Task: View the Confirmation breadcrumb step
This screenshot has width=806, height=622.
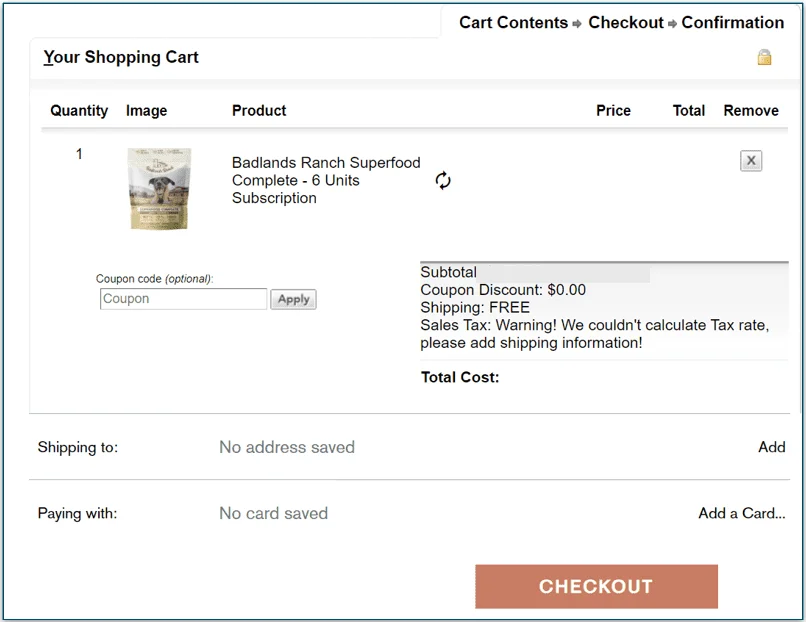Action: pyautogui.click(x=732, y=22)
